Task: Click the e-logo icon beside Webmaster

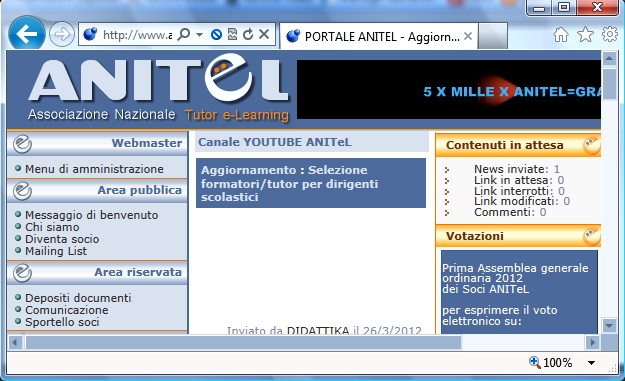Action: 22,144
